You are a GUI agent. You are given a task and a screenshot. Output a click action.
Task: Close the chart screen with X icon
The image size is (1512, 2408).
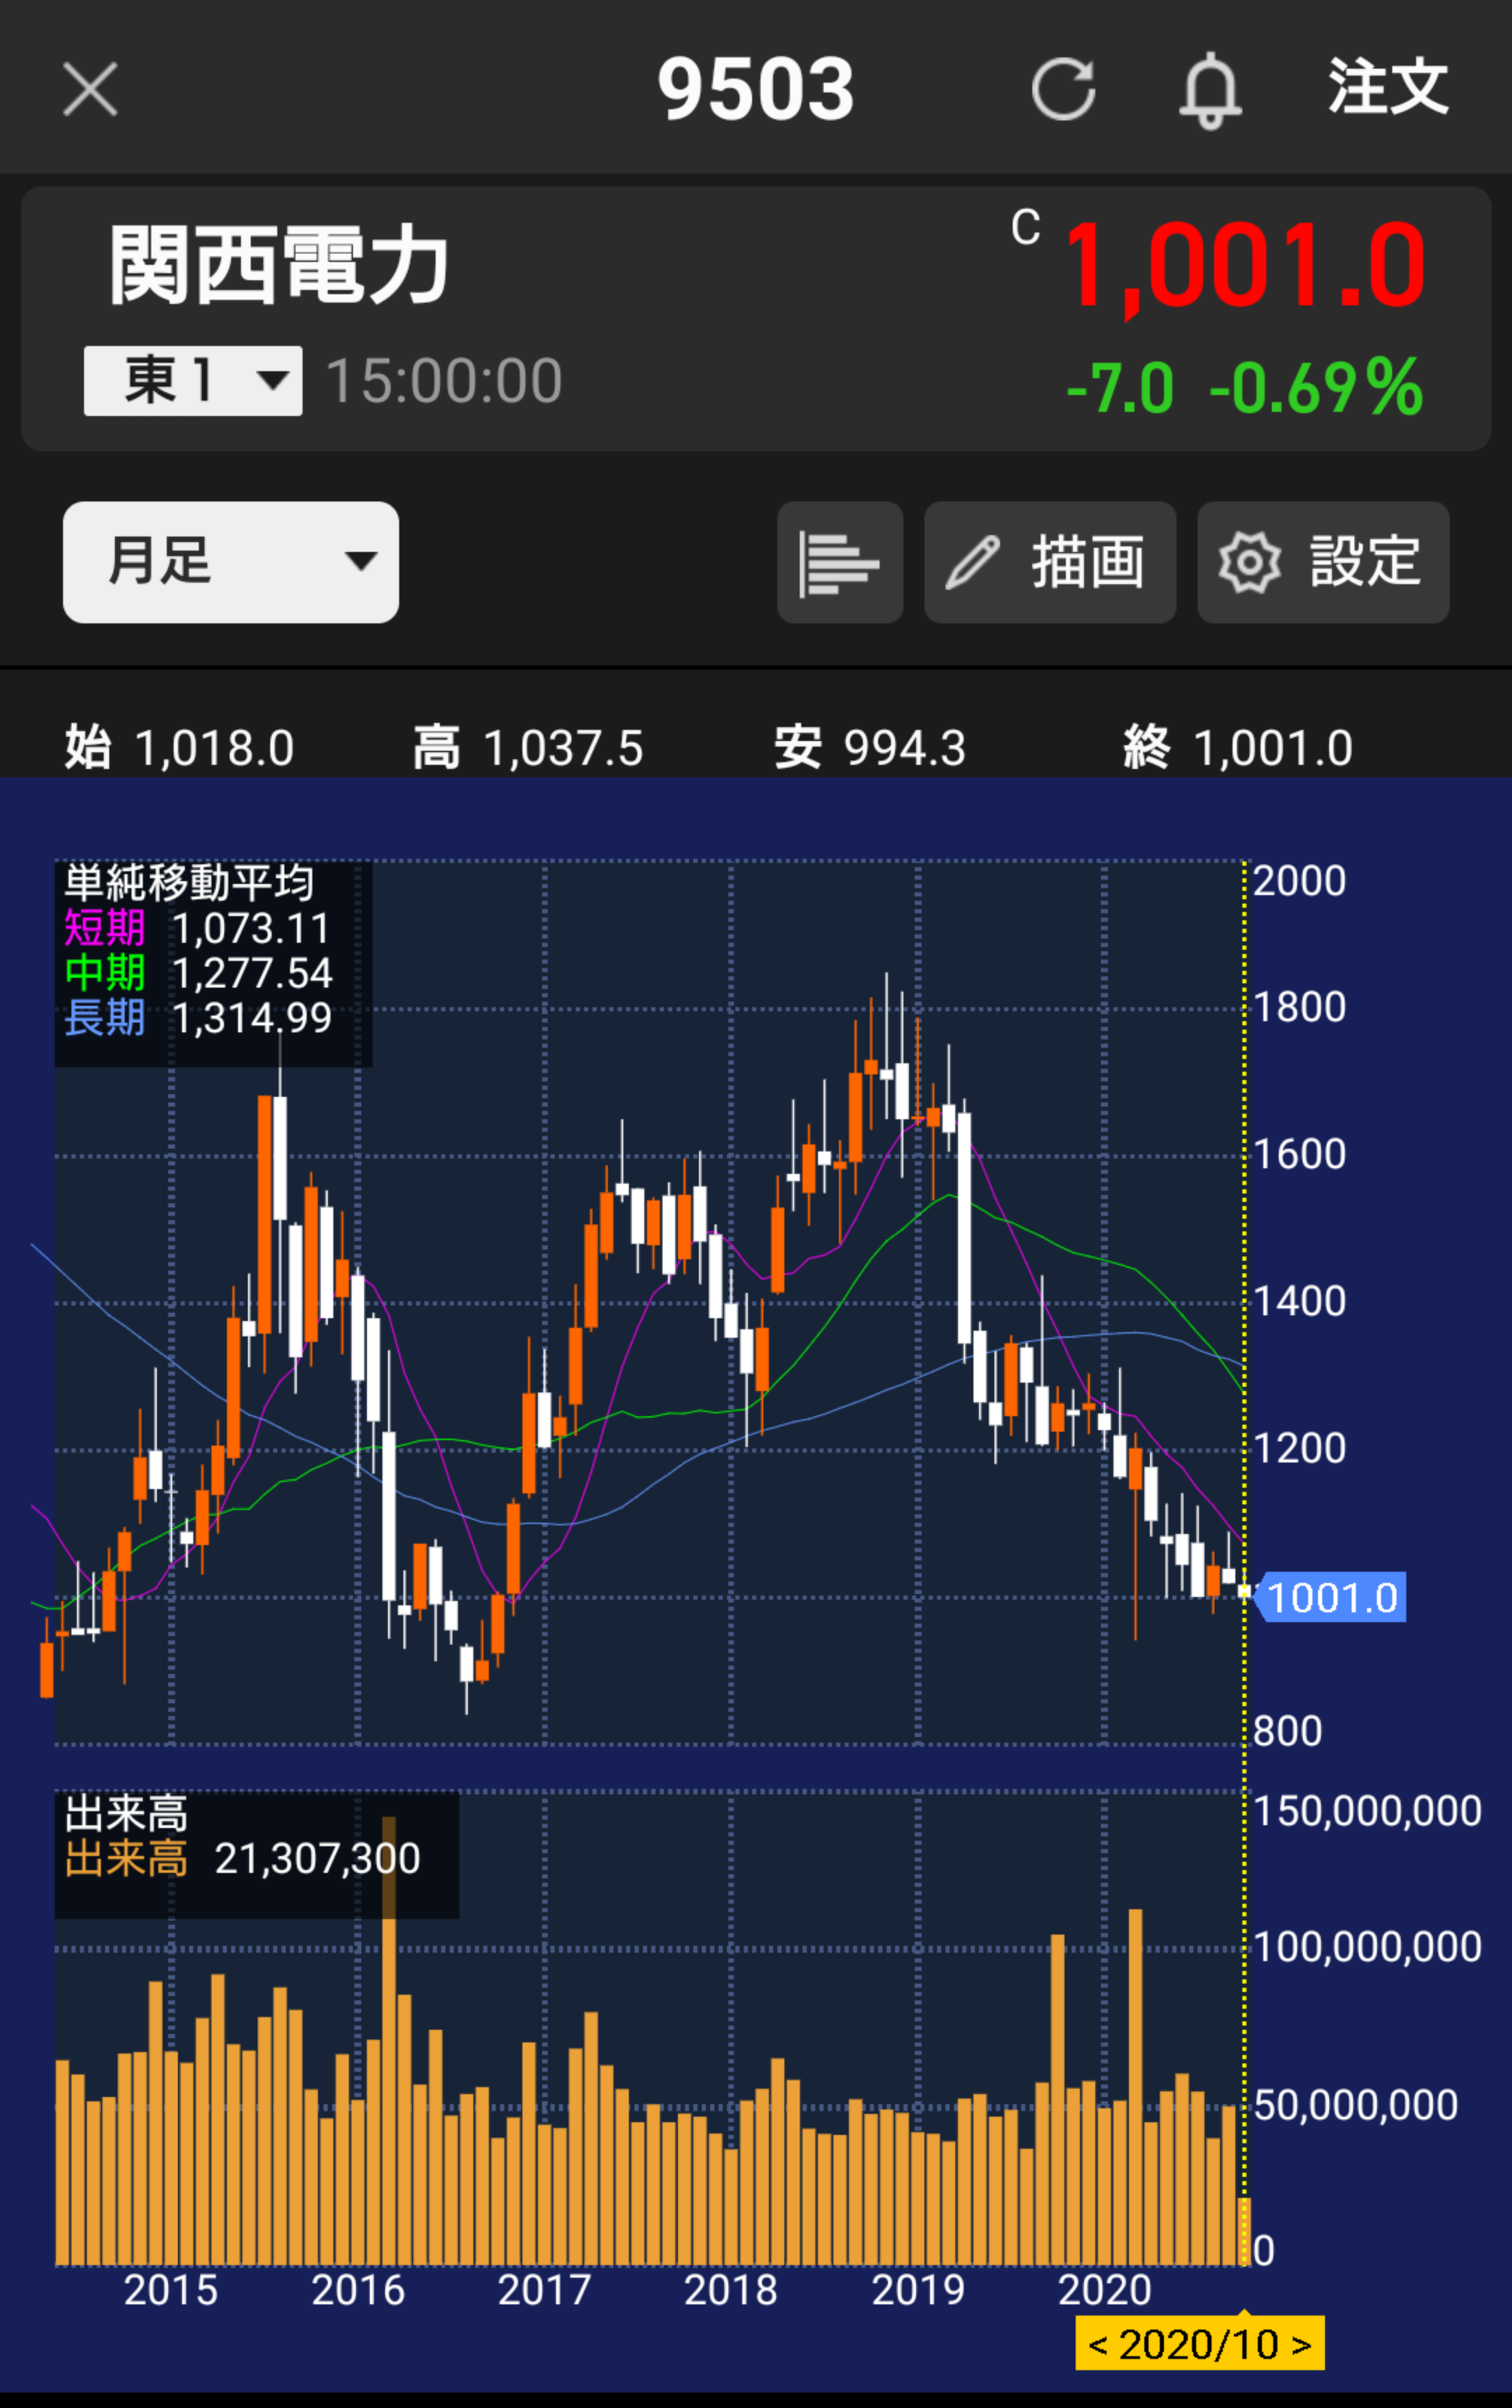point(90,88)
